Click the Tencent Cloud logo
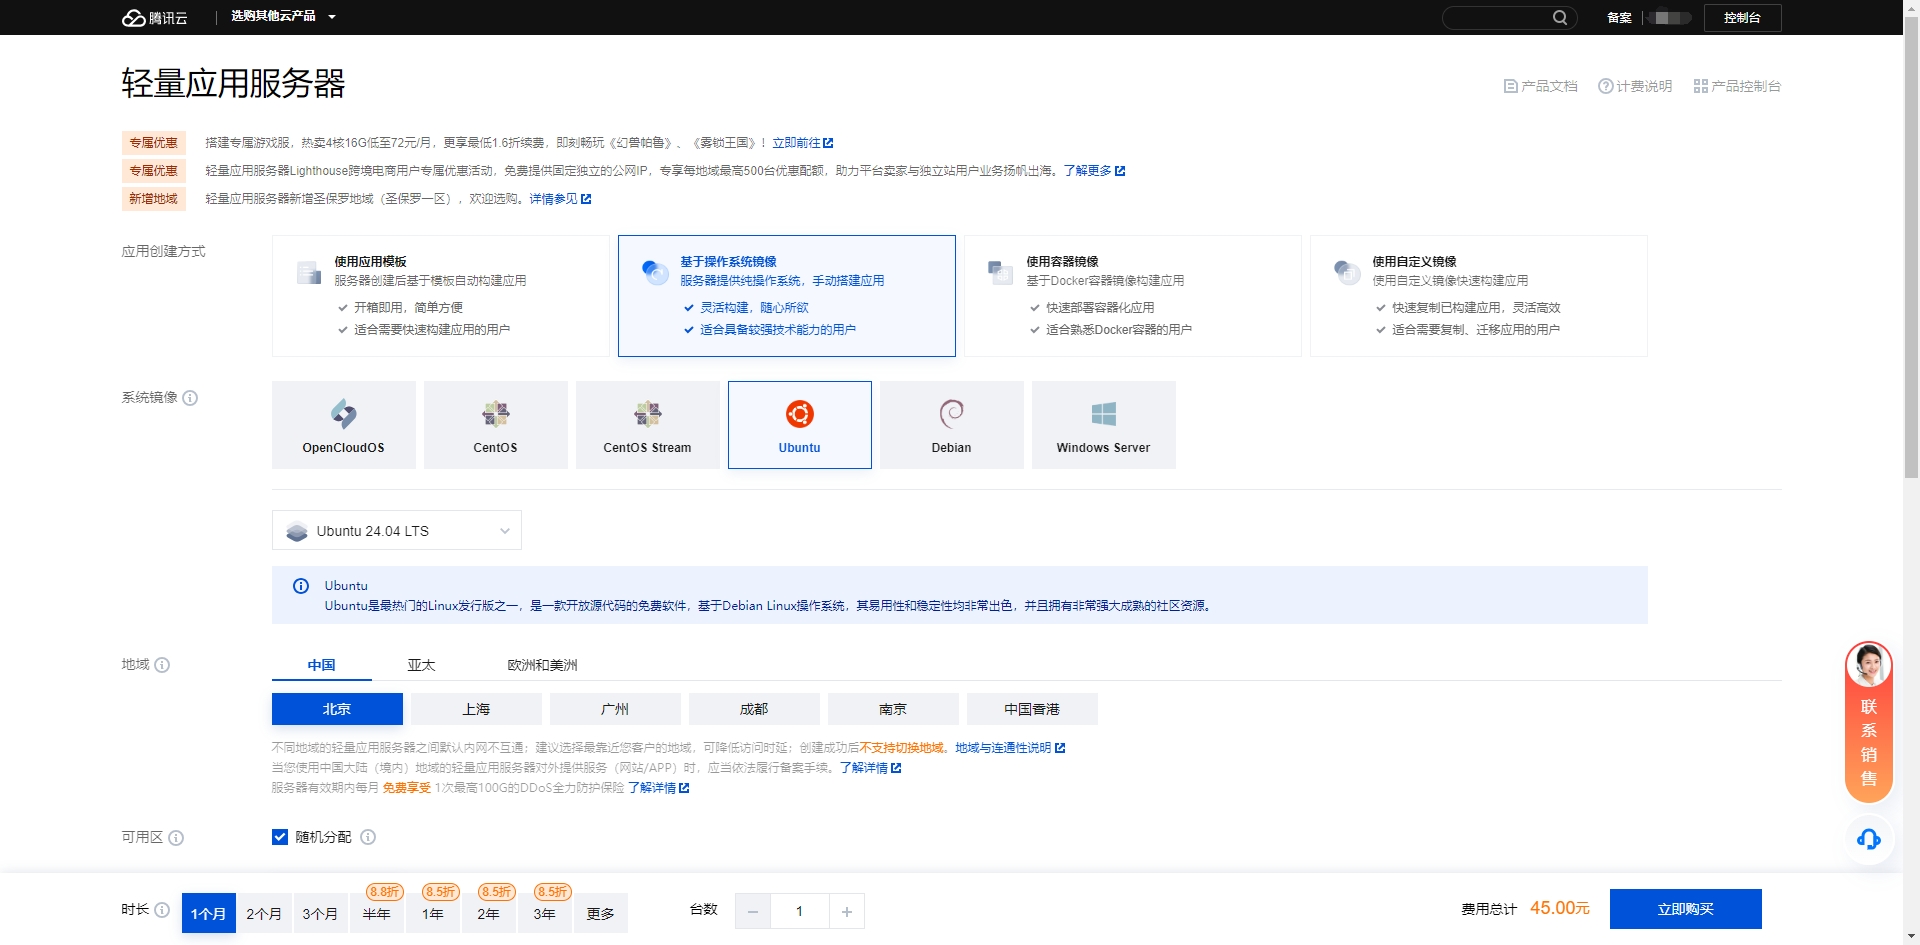Viewport: 1920px width, 945px height. click(x=155, y=18)
